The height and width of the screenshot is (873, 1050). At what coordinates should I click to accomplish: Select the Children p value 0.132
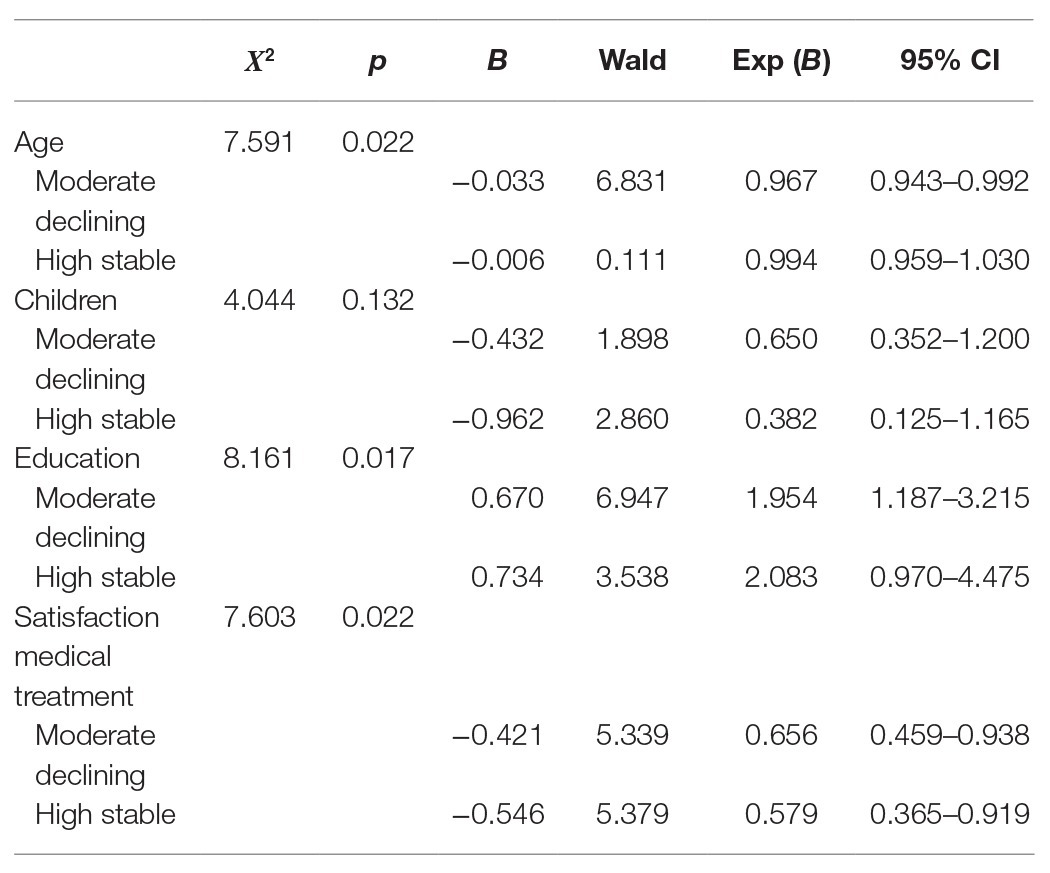378,300
